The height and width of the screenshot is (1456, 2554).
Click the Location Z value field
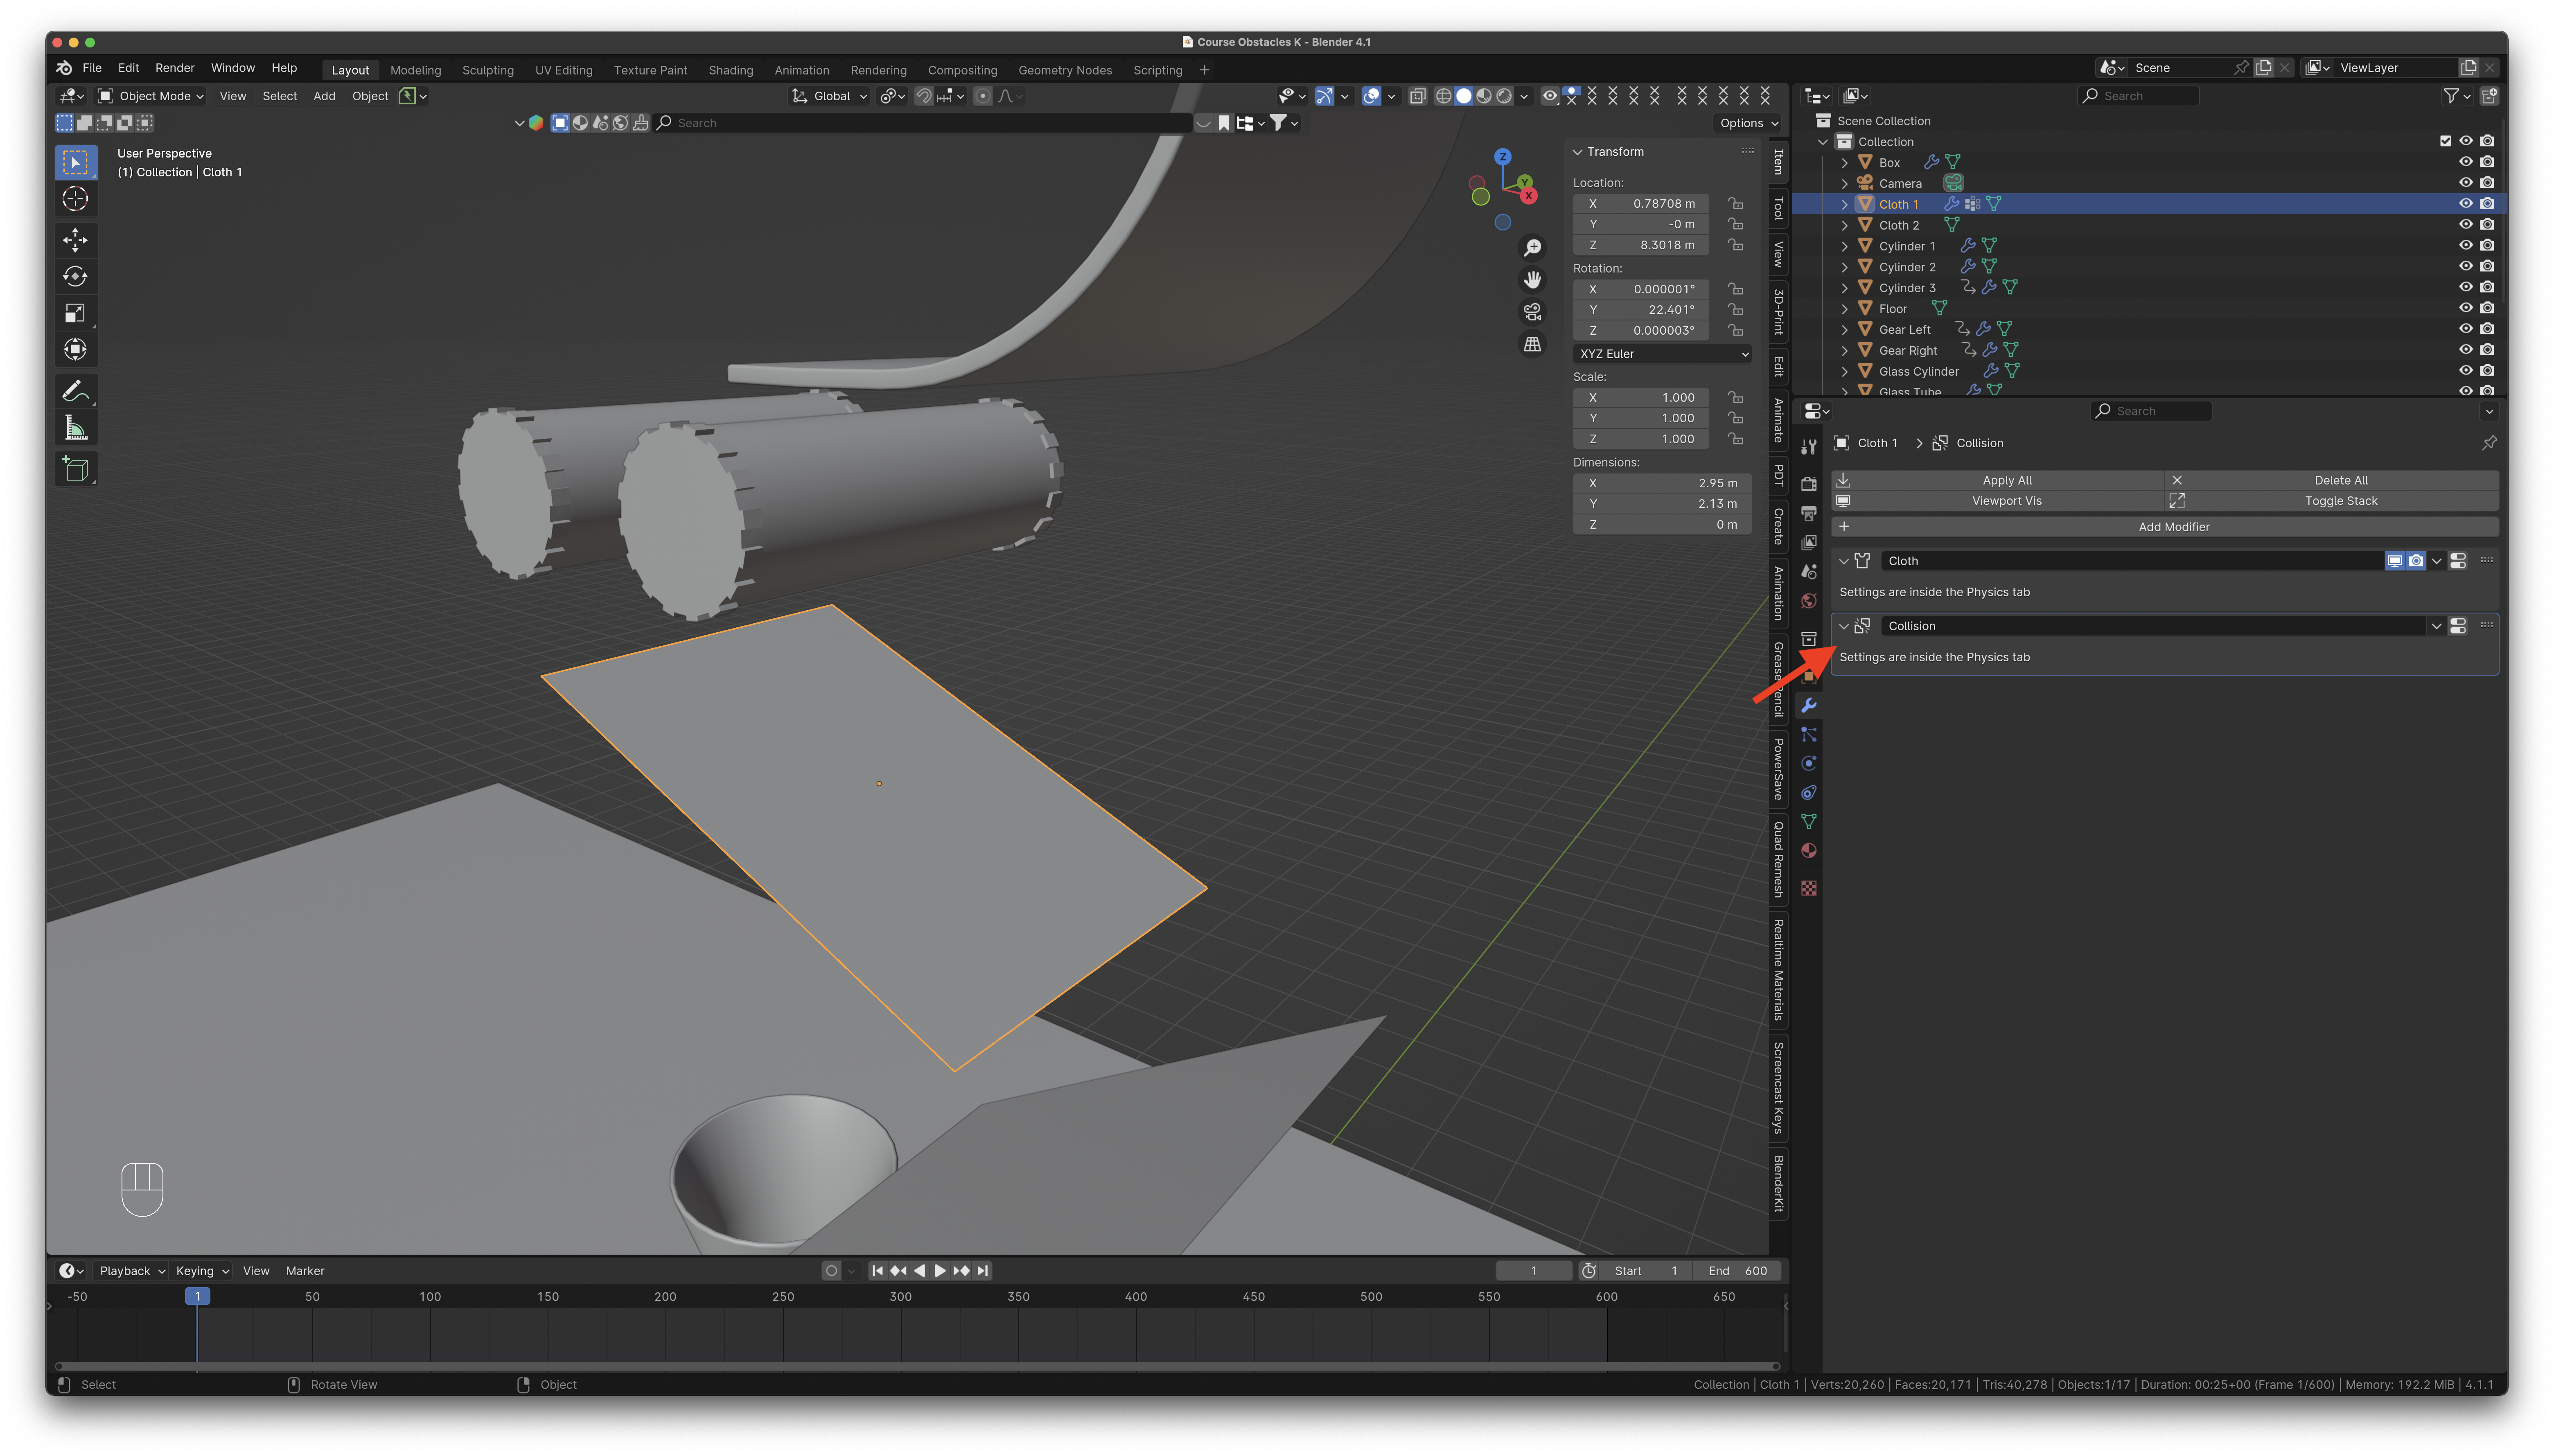[x=1641, y=245]
